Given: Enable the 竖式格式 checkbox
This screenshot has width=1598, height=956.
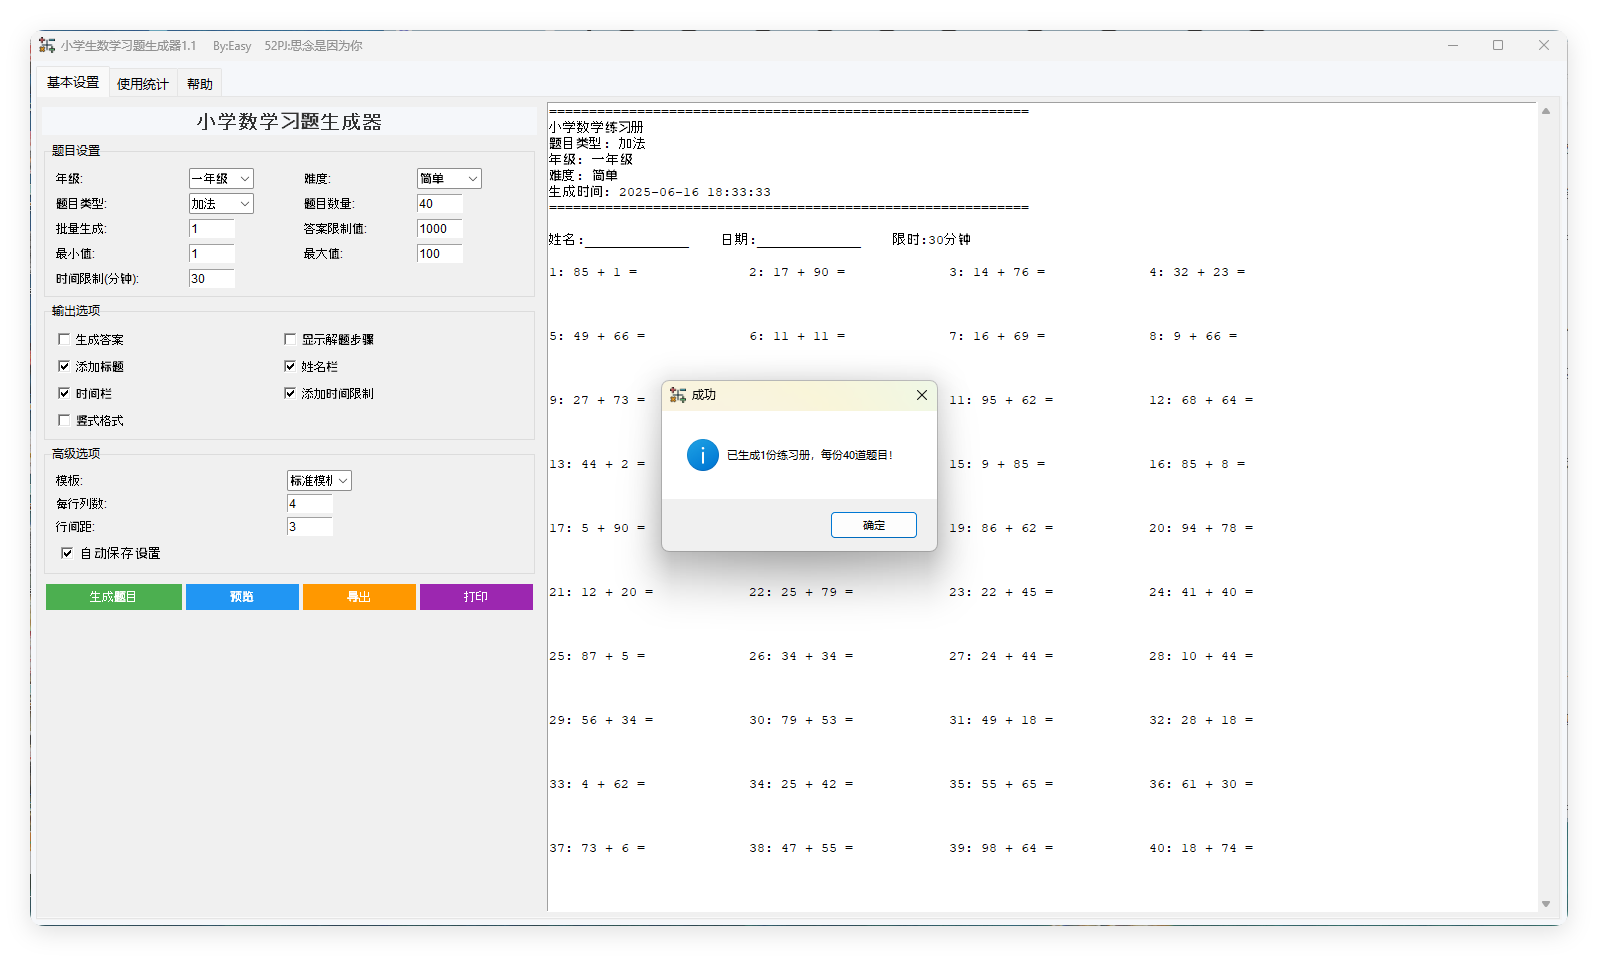Looking at the screenshot, I should pos(64,421).
